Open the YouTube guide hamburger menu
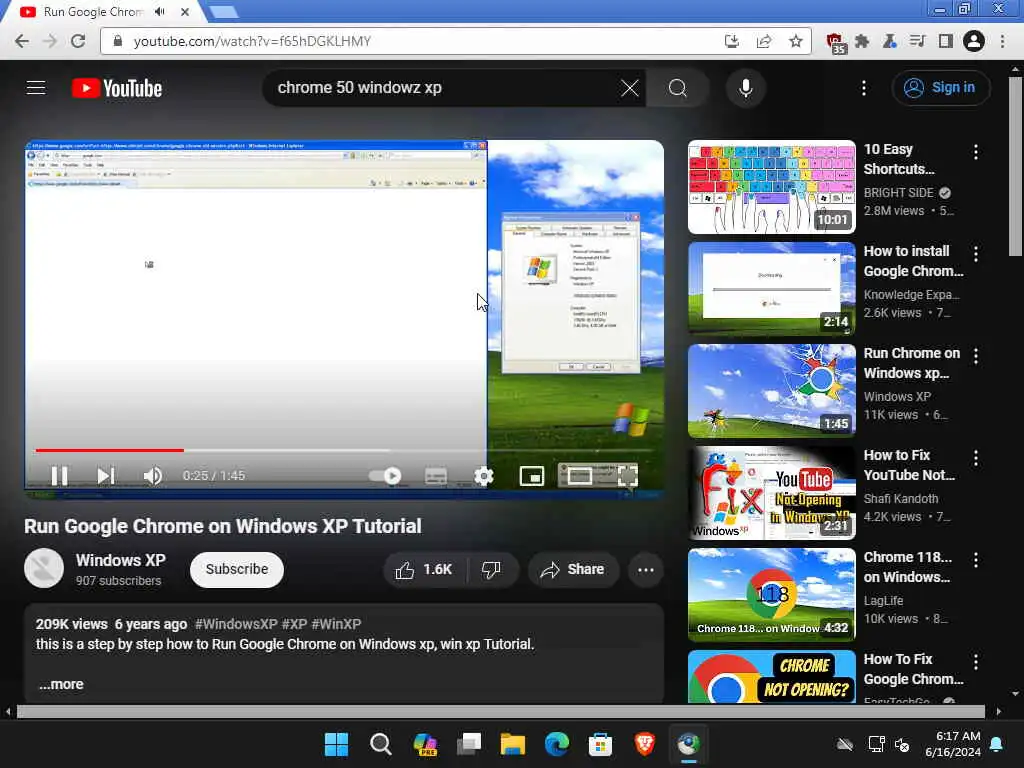This screenshot has height=768, width=1024. point(36,88)
